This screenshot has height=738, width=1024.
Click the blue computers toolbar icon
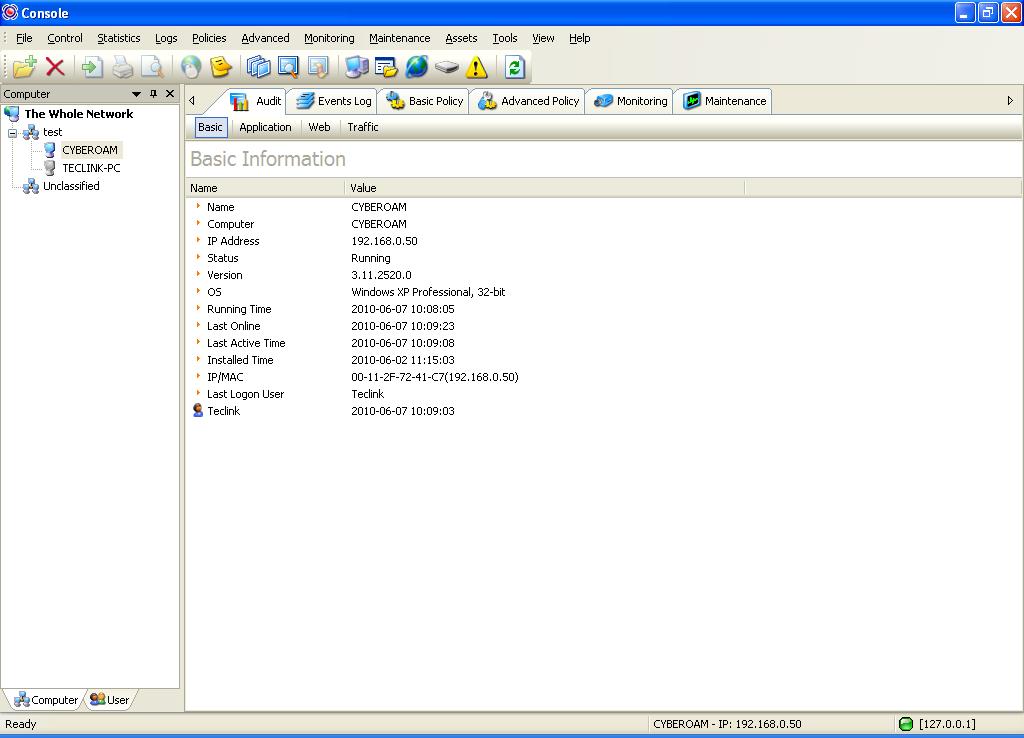pos(357,67)
